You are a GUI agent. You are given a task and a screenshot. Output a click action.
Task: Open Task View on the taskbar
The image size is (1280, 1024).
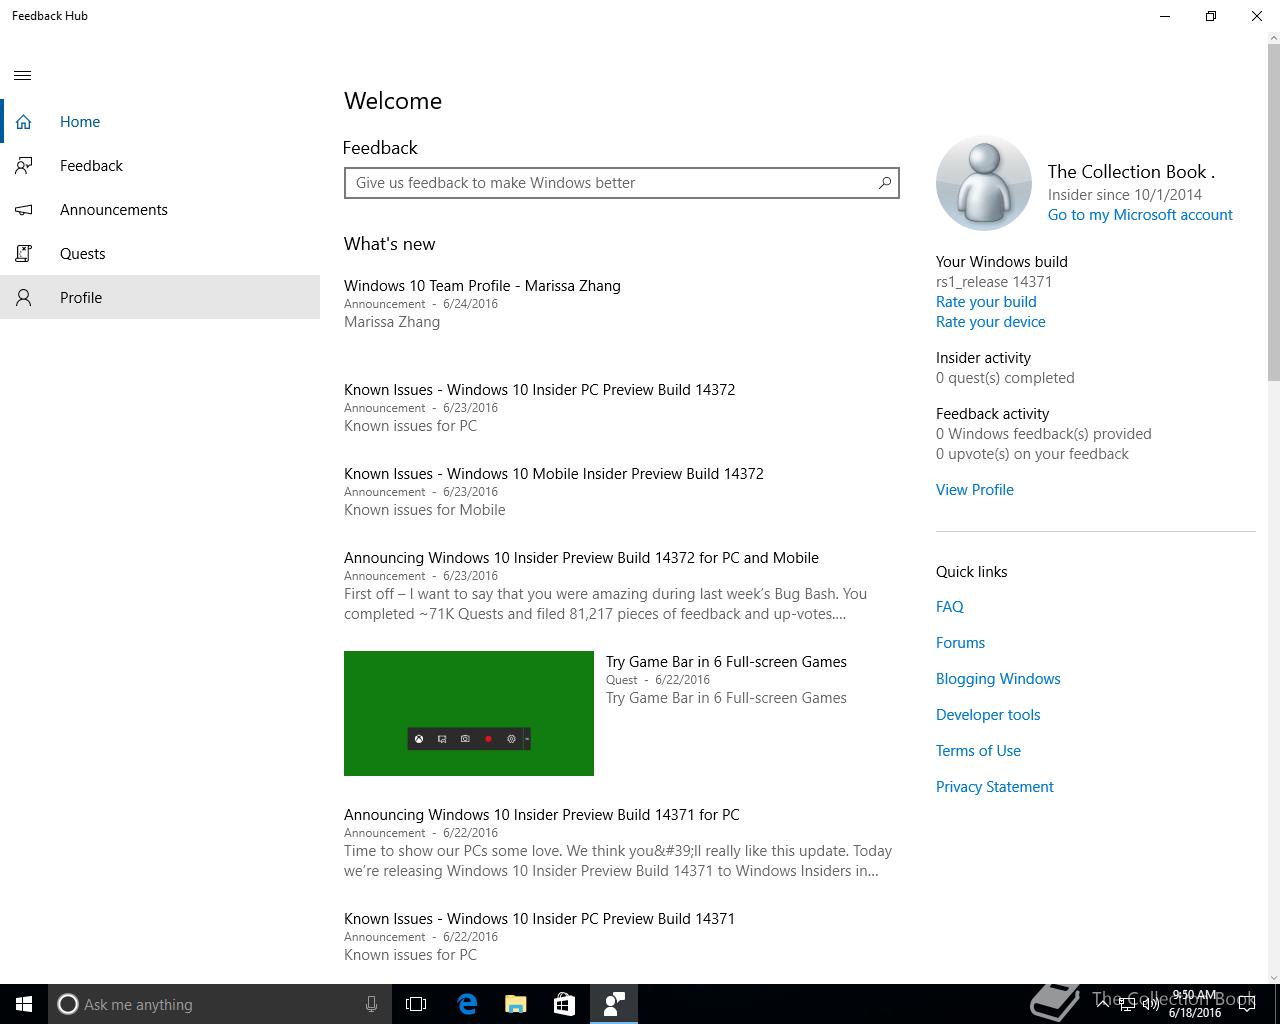(x=416, y=1004)
